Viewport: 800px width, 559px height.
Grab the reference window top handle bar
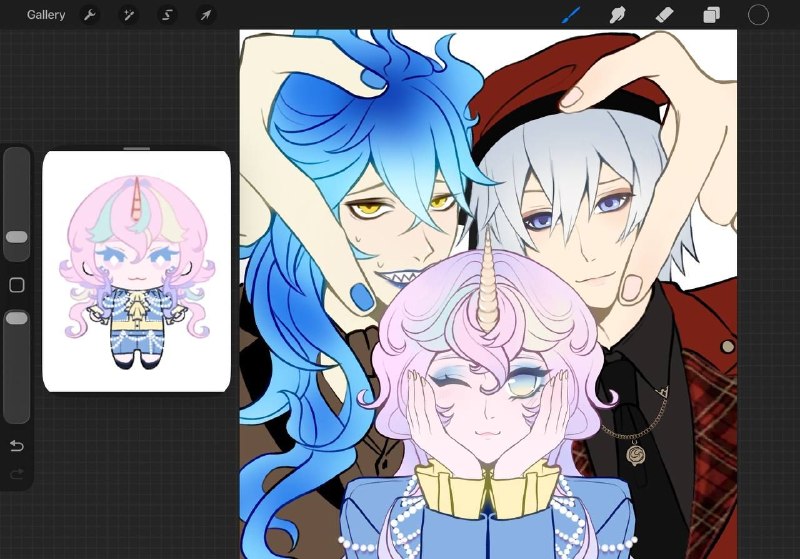137,148
